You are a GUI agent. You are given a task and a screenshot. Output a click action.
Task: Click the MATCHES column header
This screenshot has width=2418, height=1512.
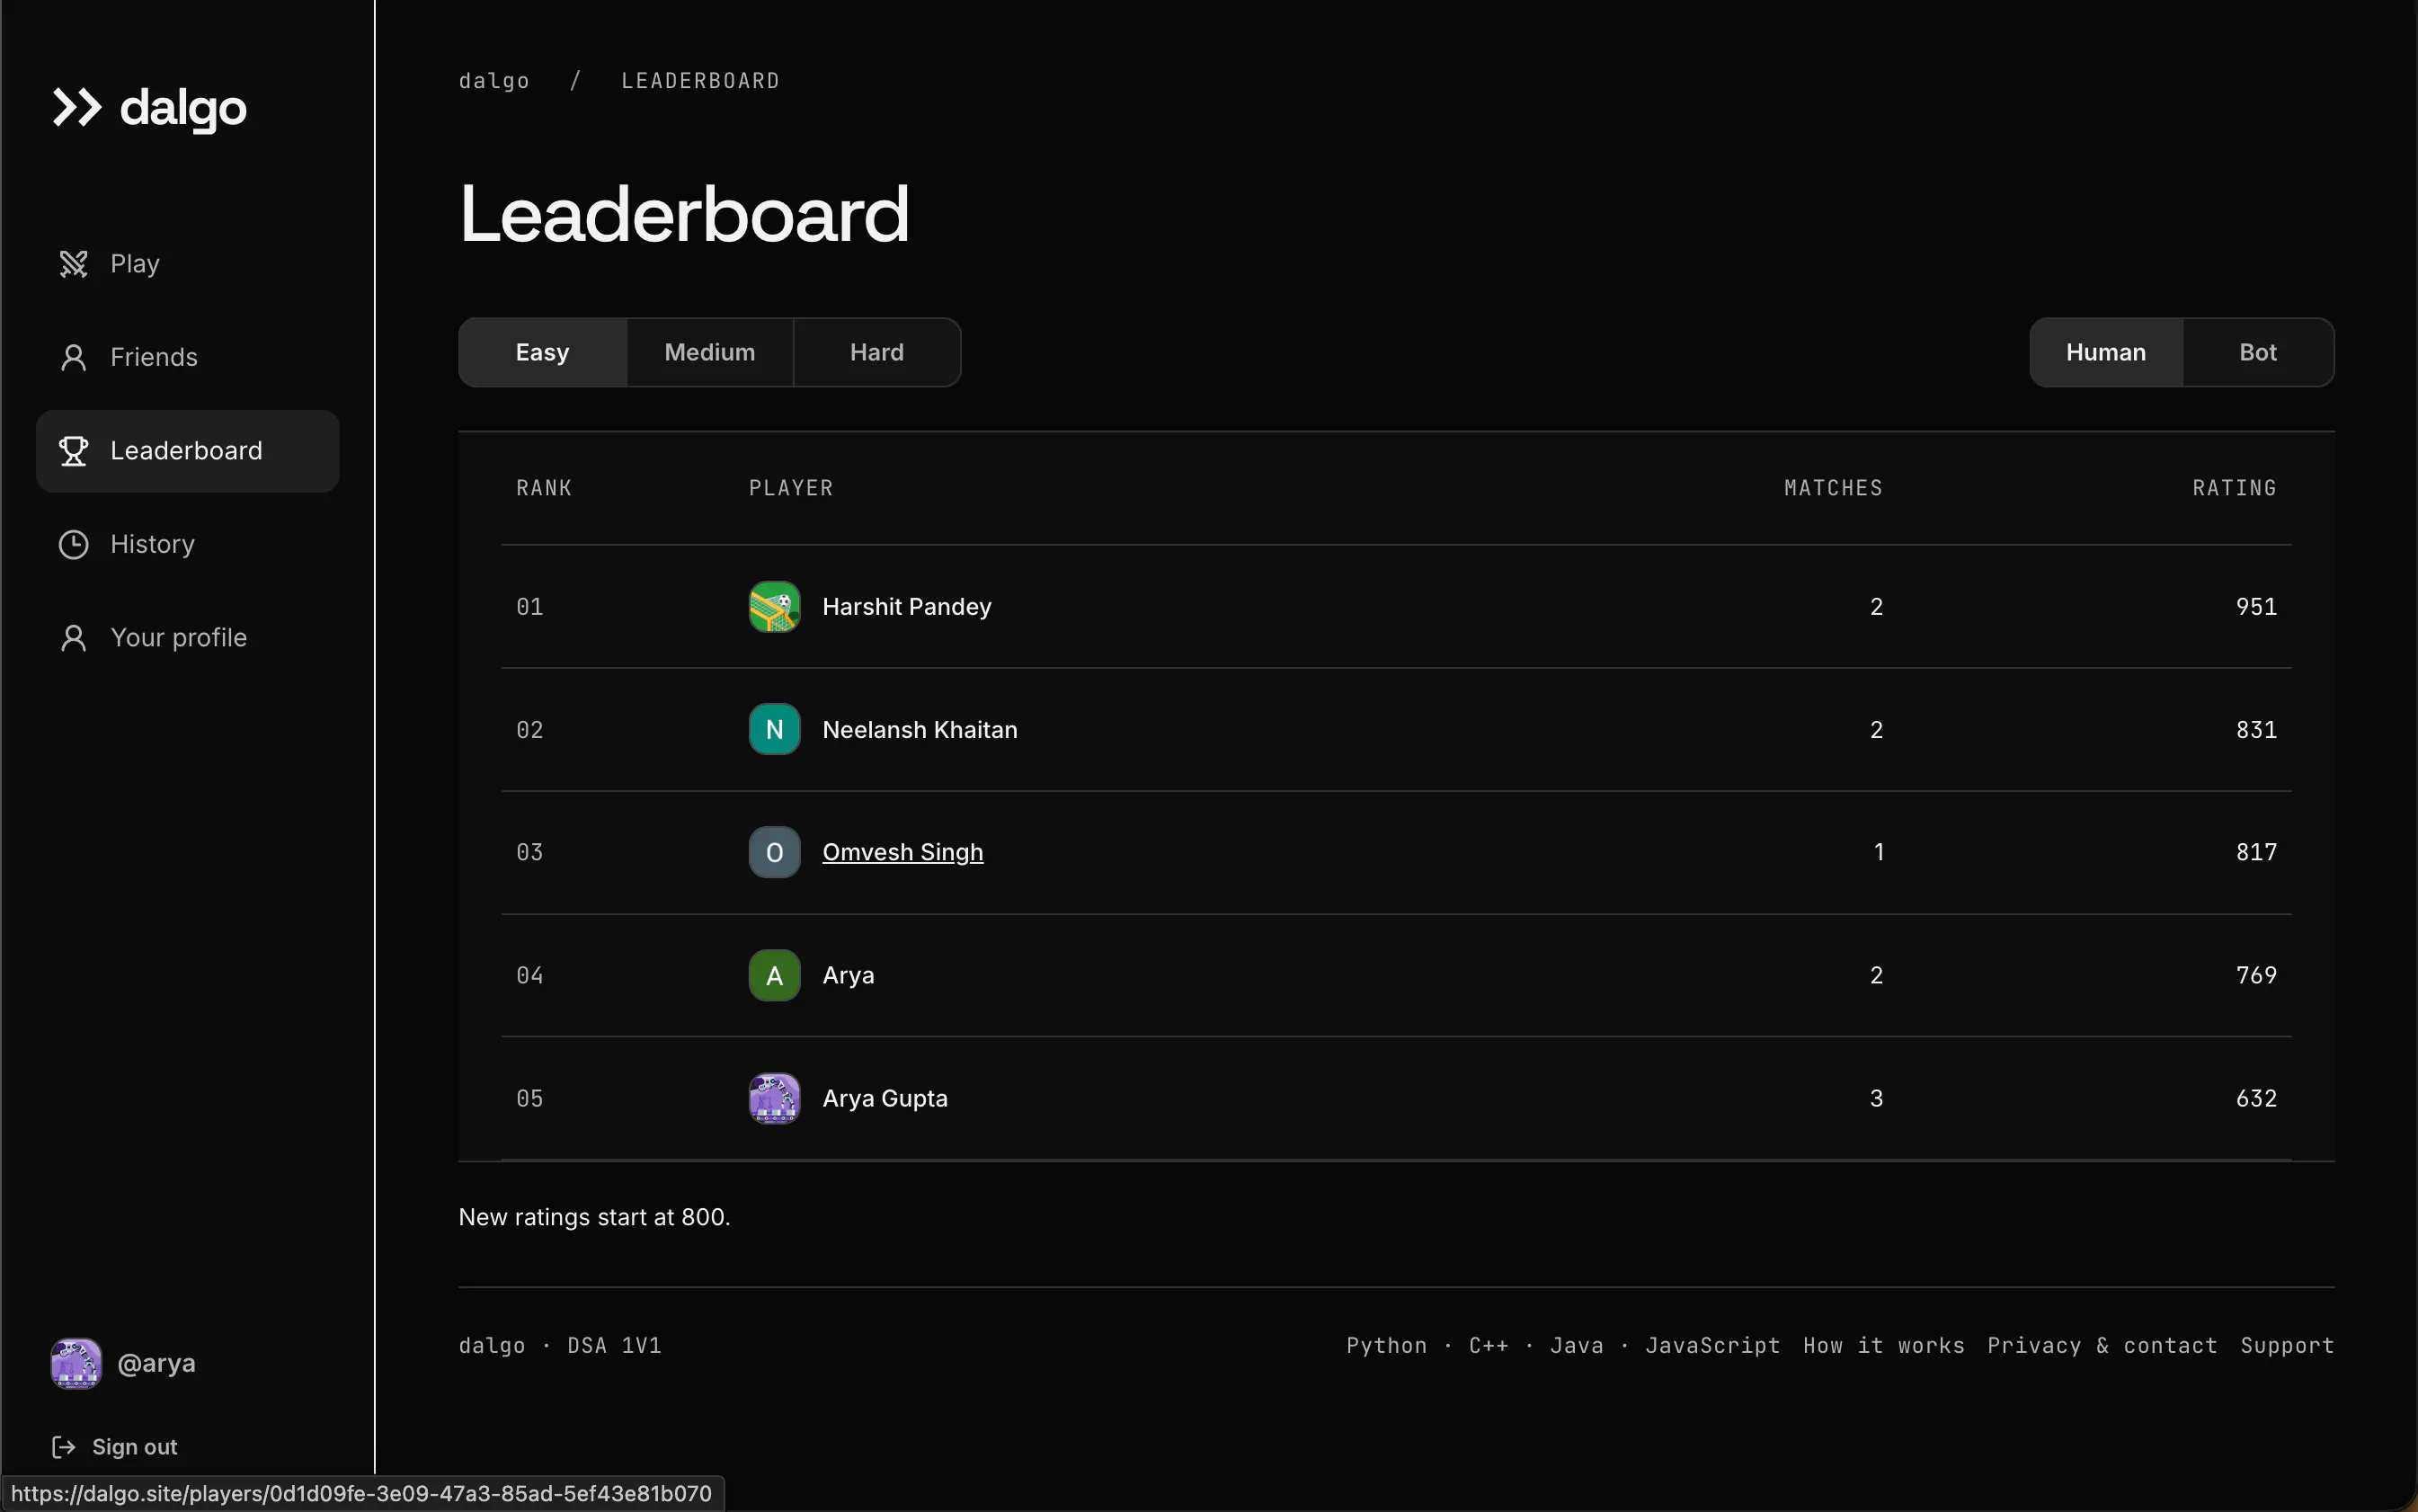(1833, 488)
